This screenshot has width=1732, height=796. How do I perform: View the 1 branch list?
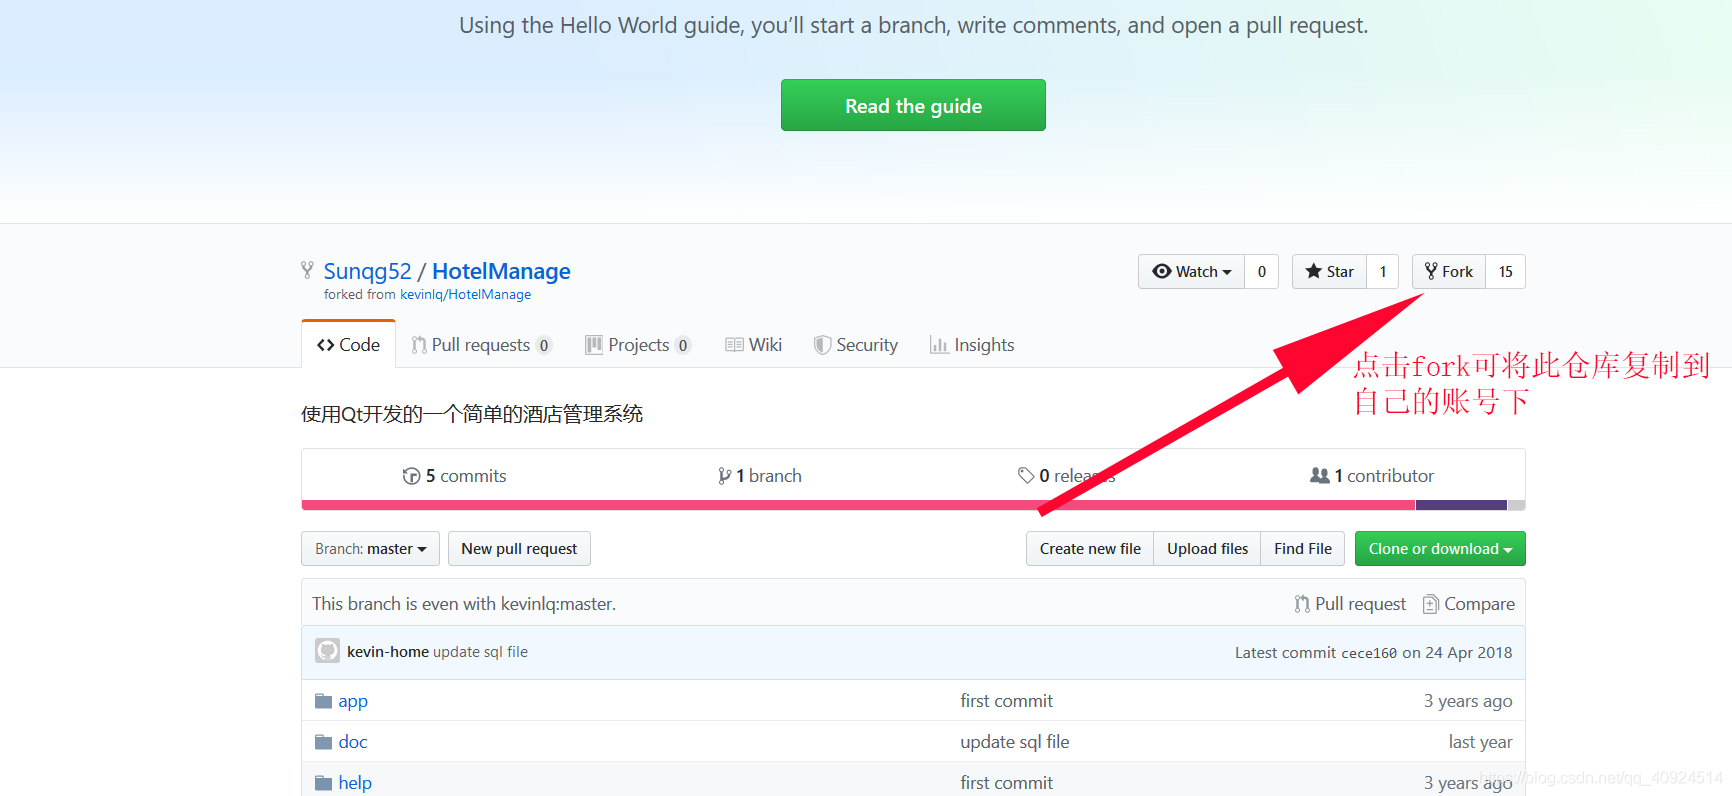coord(760,476)
